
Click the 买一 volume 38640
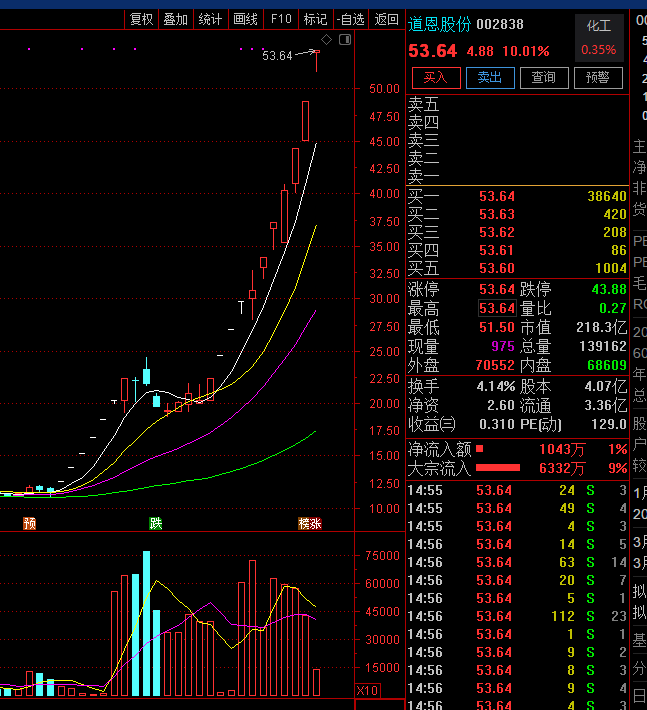607,197
